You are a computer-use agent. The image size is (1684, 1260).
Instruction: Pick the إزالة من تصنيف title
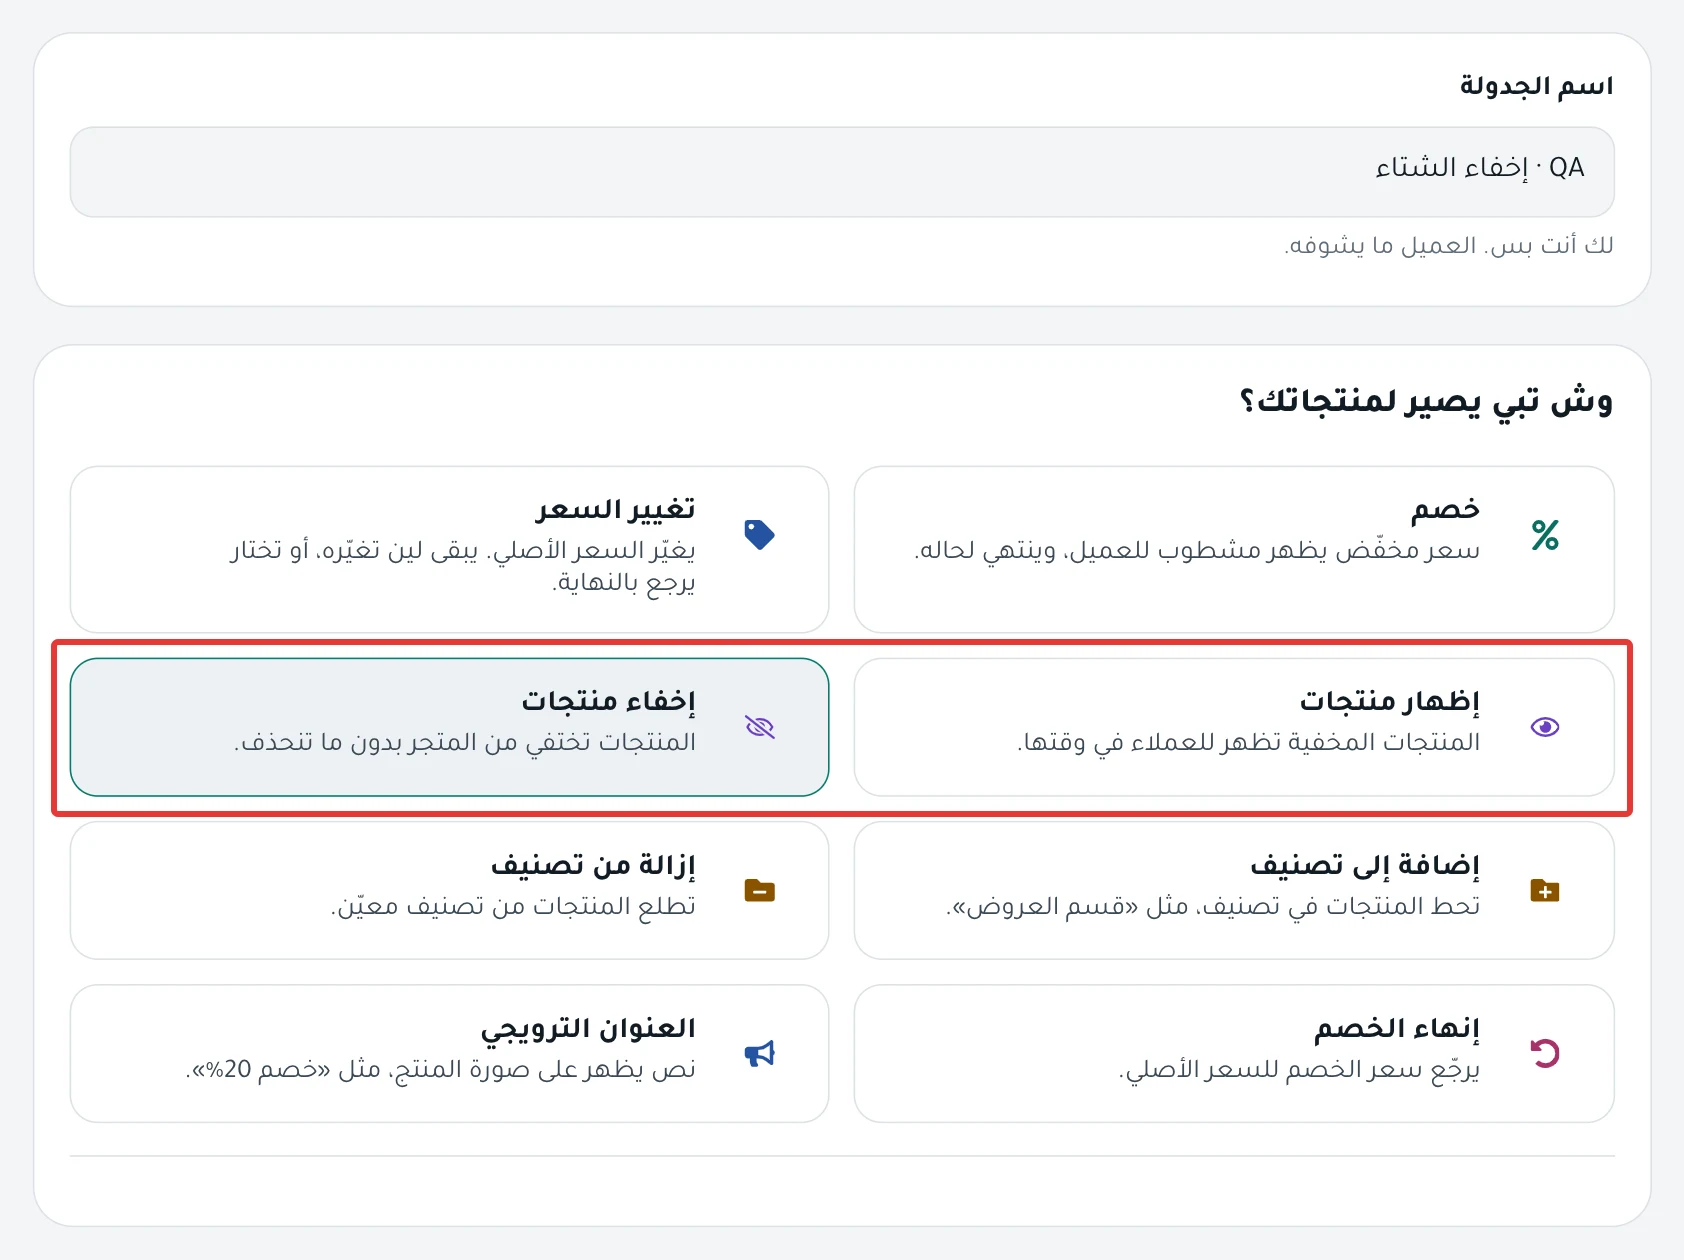point(593,865)
